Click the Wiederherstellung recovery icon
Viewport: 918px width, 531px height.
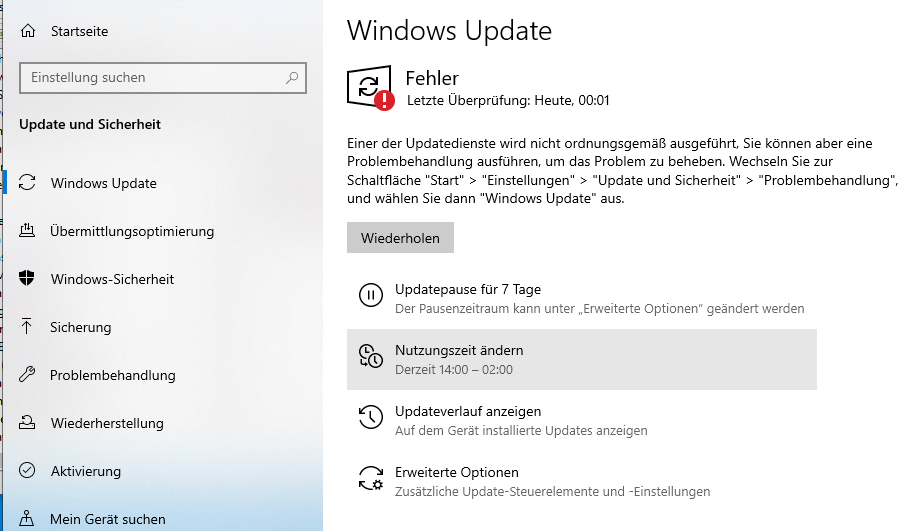[x=27, y=422]
